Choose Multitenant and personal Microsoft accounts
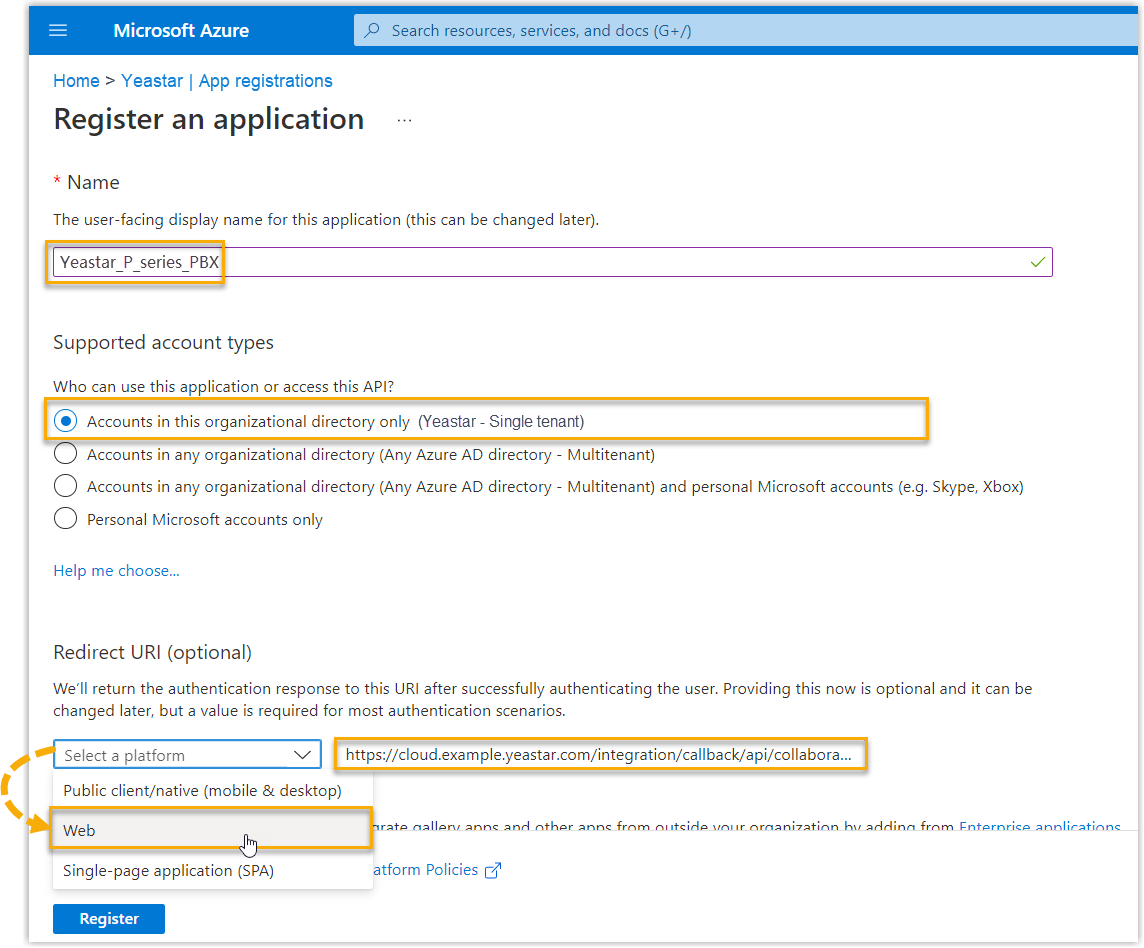The image size is (1144, 948). [x=66, y=487]
